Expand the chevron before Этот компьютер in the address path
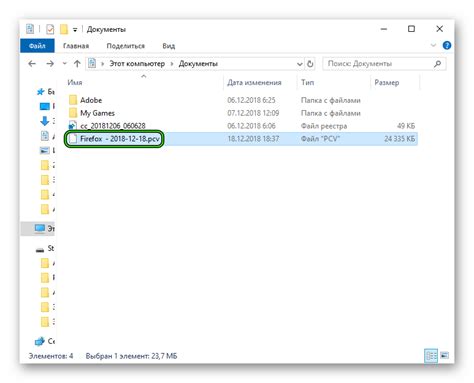The width and height of the screenshot is (474, 383). click(103, 64)
